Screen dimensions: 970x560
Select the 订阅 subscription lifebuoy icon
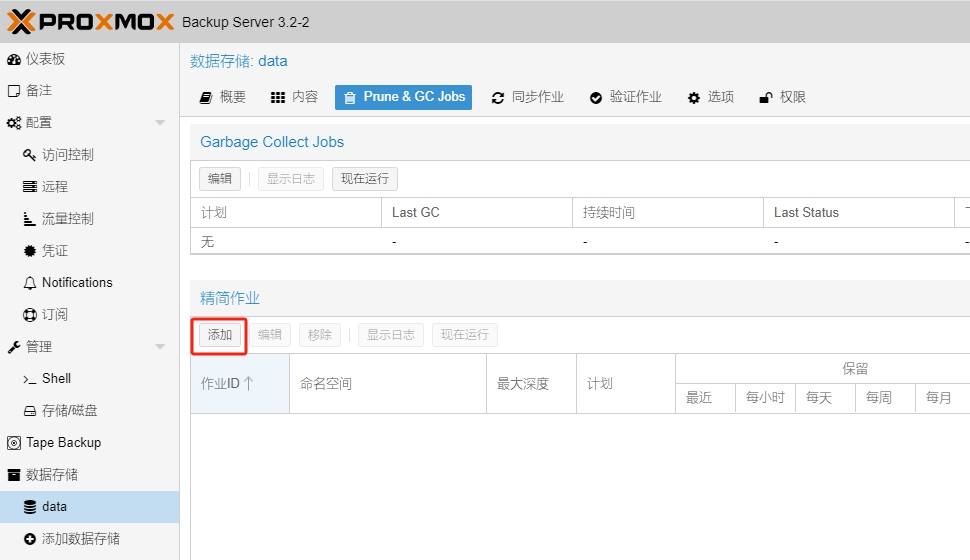coord(30,315)
